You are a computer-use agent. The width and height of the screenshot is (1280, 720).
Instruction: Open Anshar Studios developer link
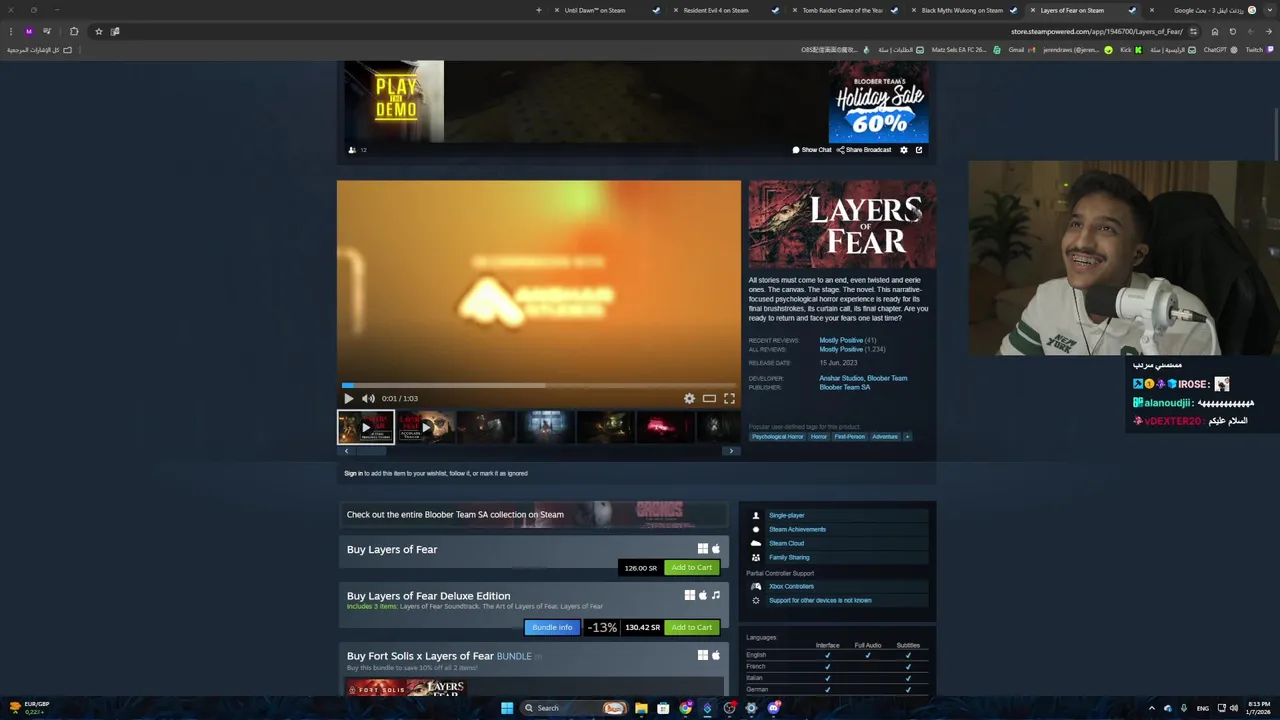pos(841,378)
